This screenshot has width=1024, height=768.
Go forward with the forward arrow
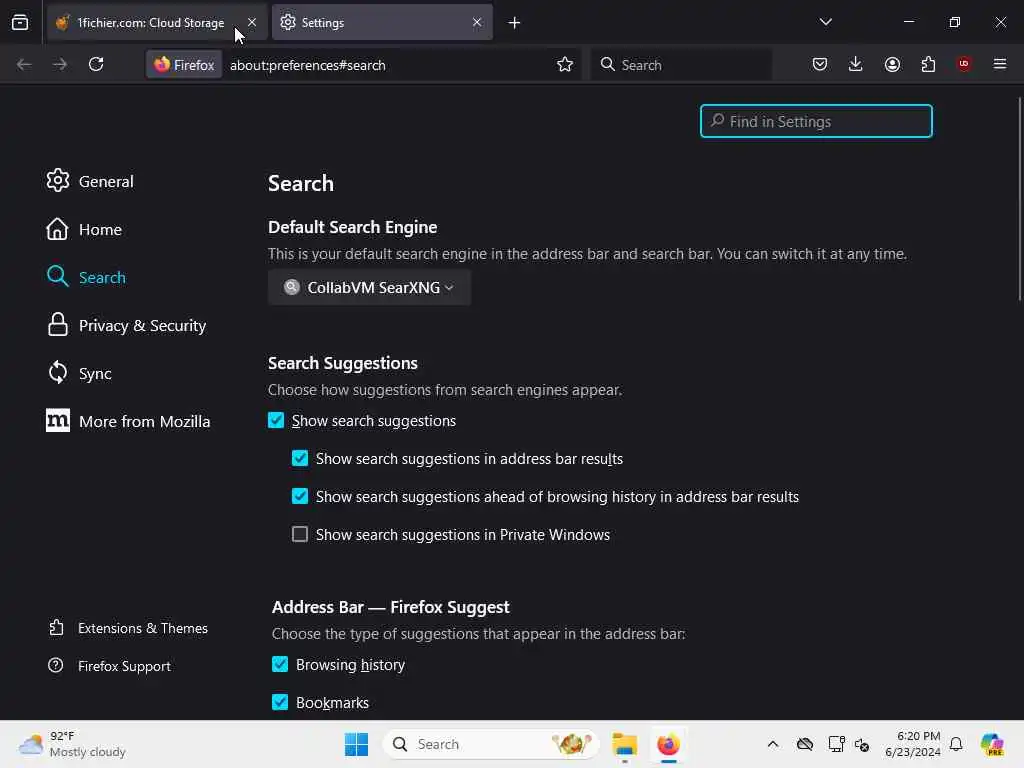60,64
